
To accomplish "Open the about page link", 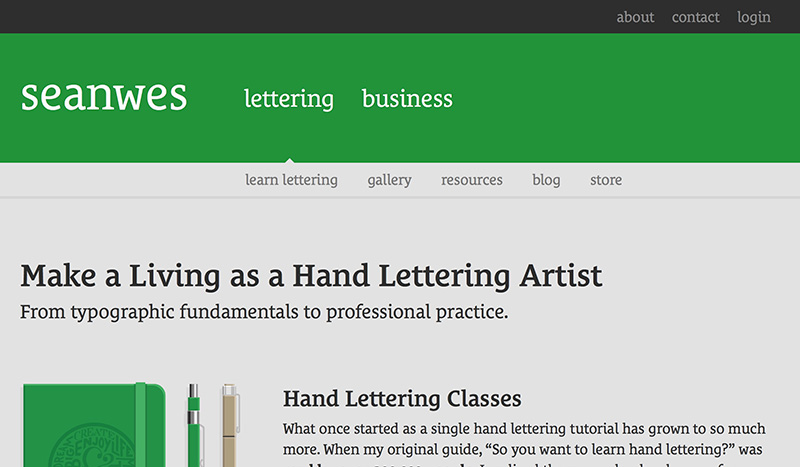I will 635,17.
